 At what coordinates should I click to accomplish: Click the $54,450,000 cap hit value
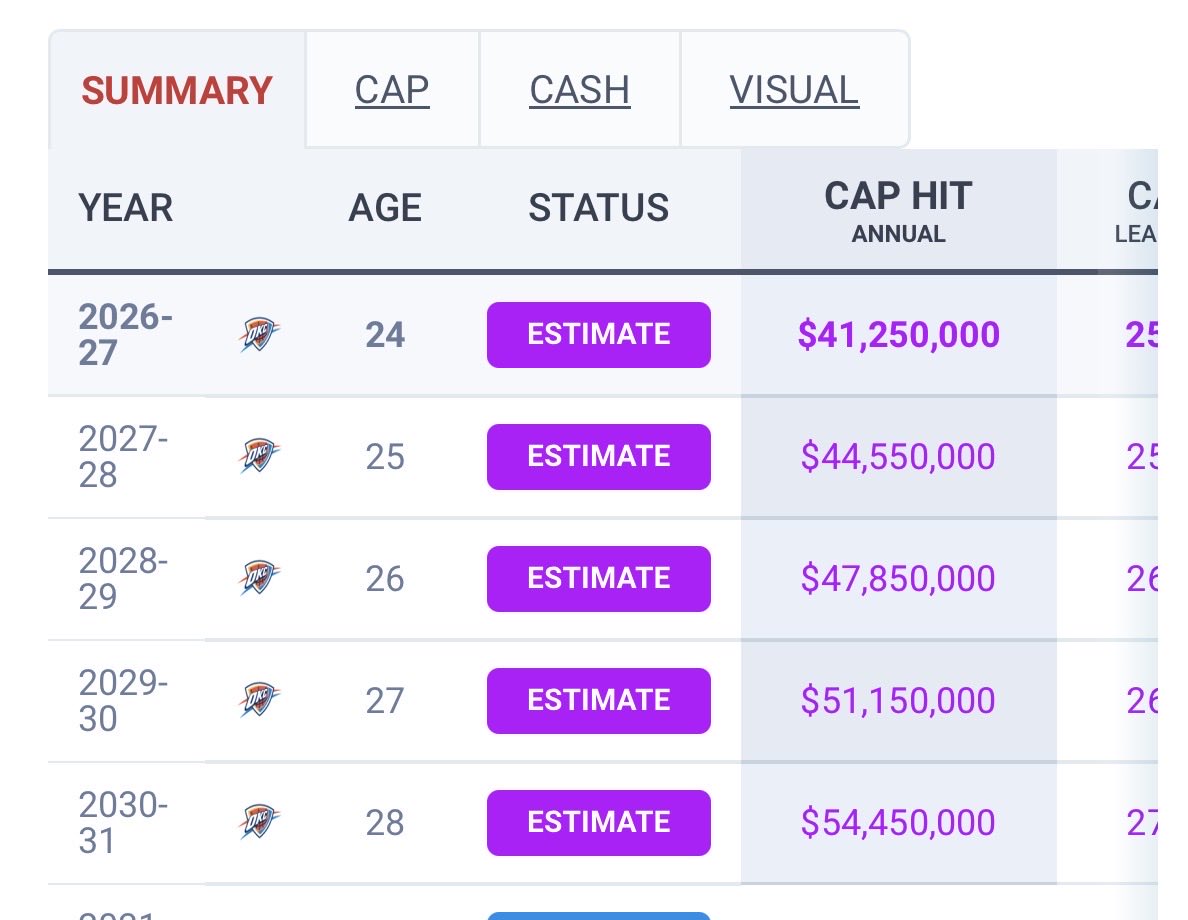[x=898, y=822]
